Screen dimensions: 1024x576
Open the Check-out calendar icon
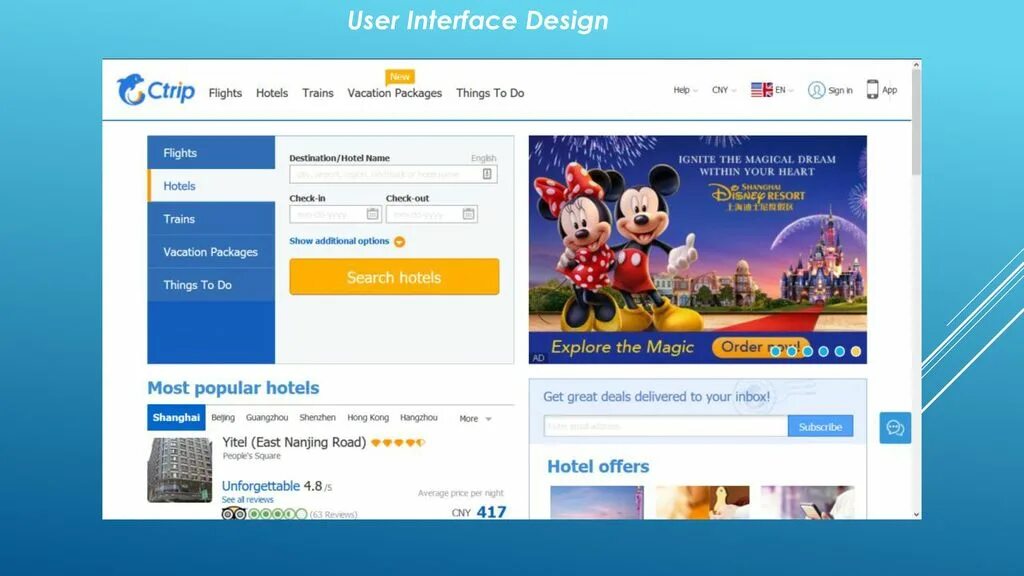[x=468, y=214]
